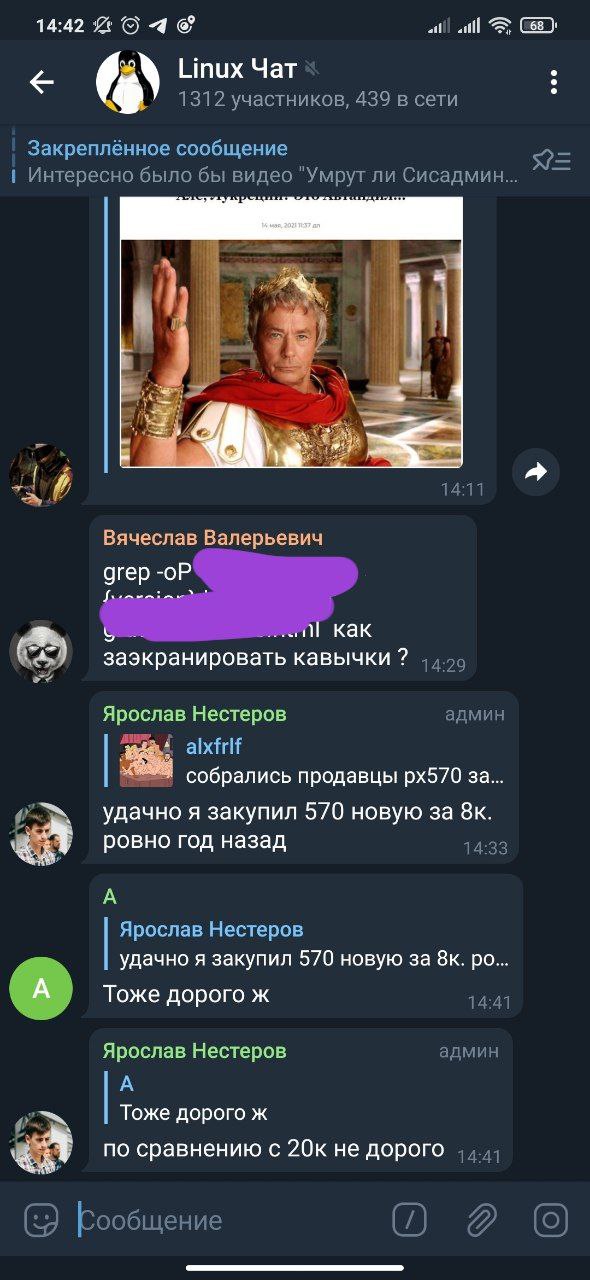Open the pinned messages list icon
This screenshot has height=1280, width=590.
click(551, 160)
